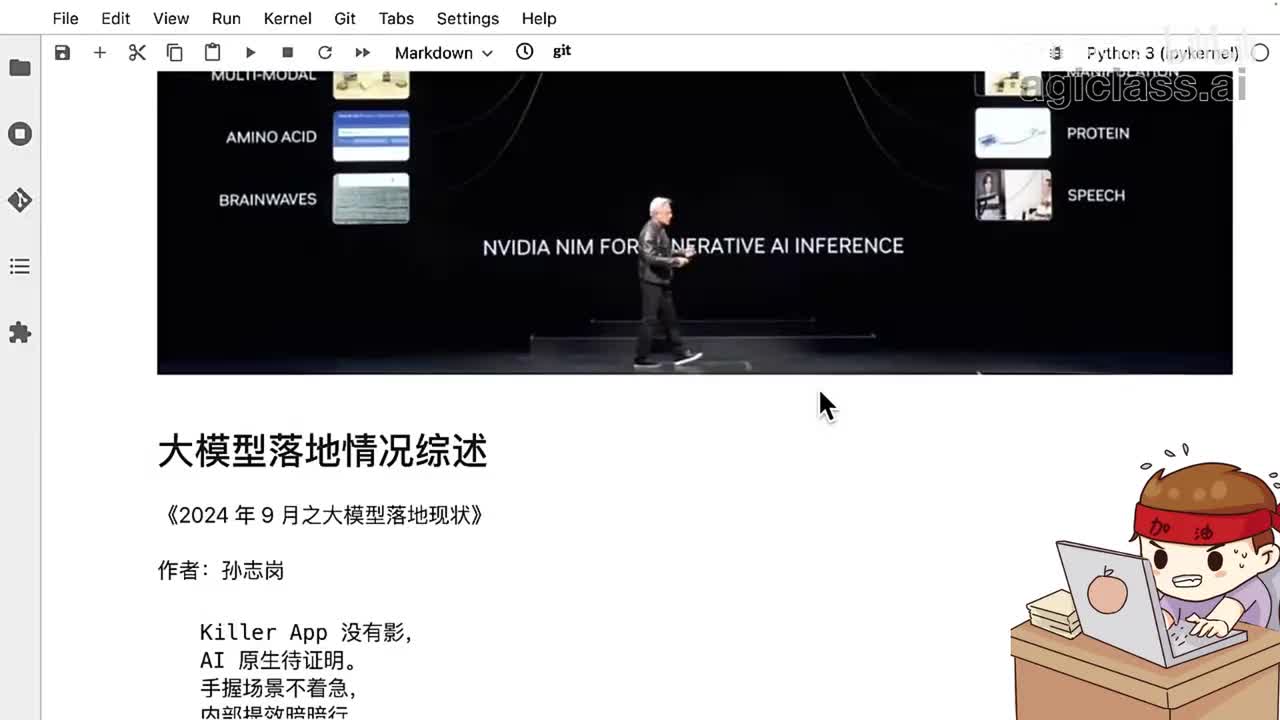Viewport: 1280px width, 720px height.
Task: Open the Edit menu
Action: [115, 18]
